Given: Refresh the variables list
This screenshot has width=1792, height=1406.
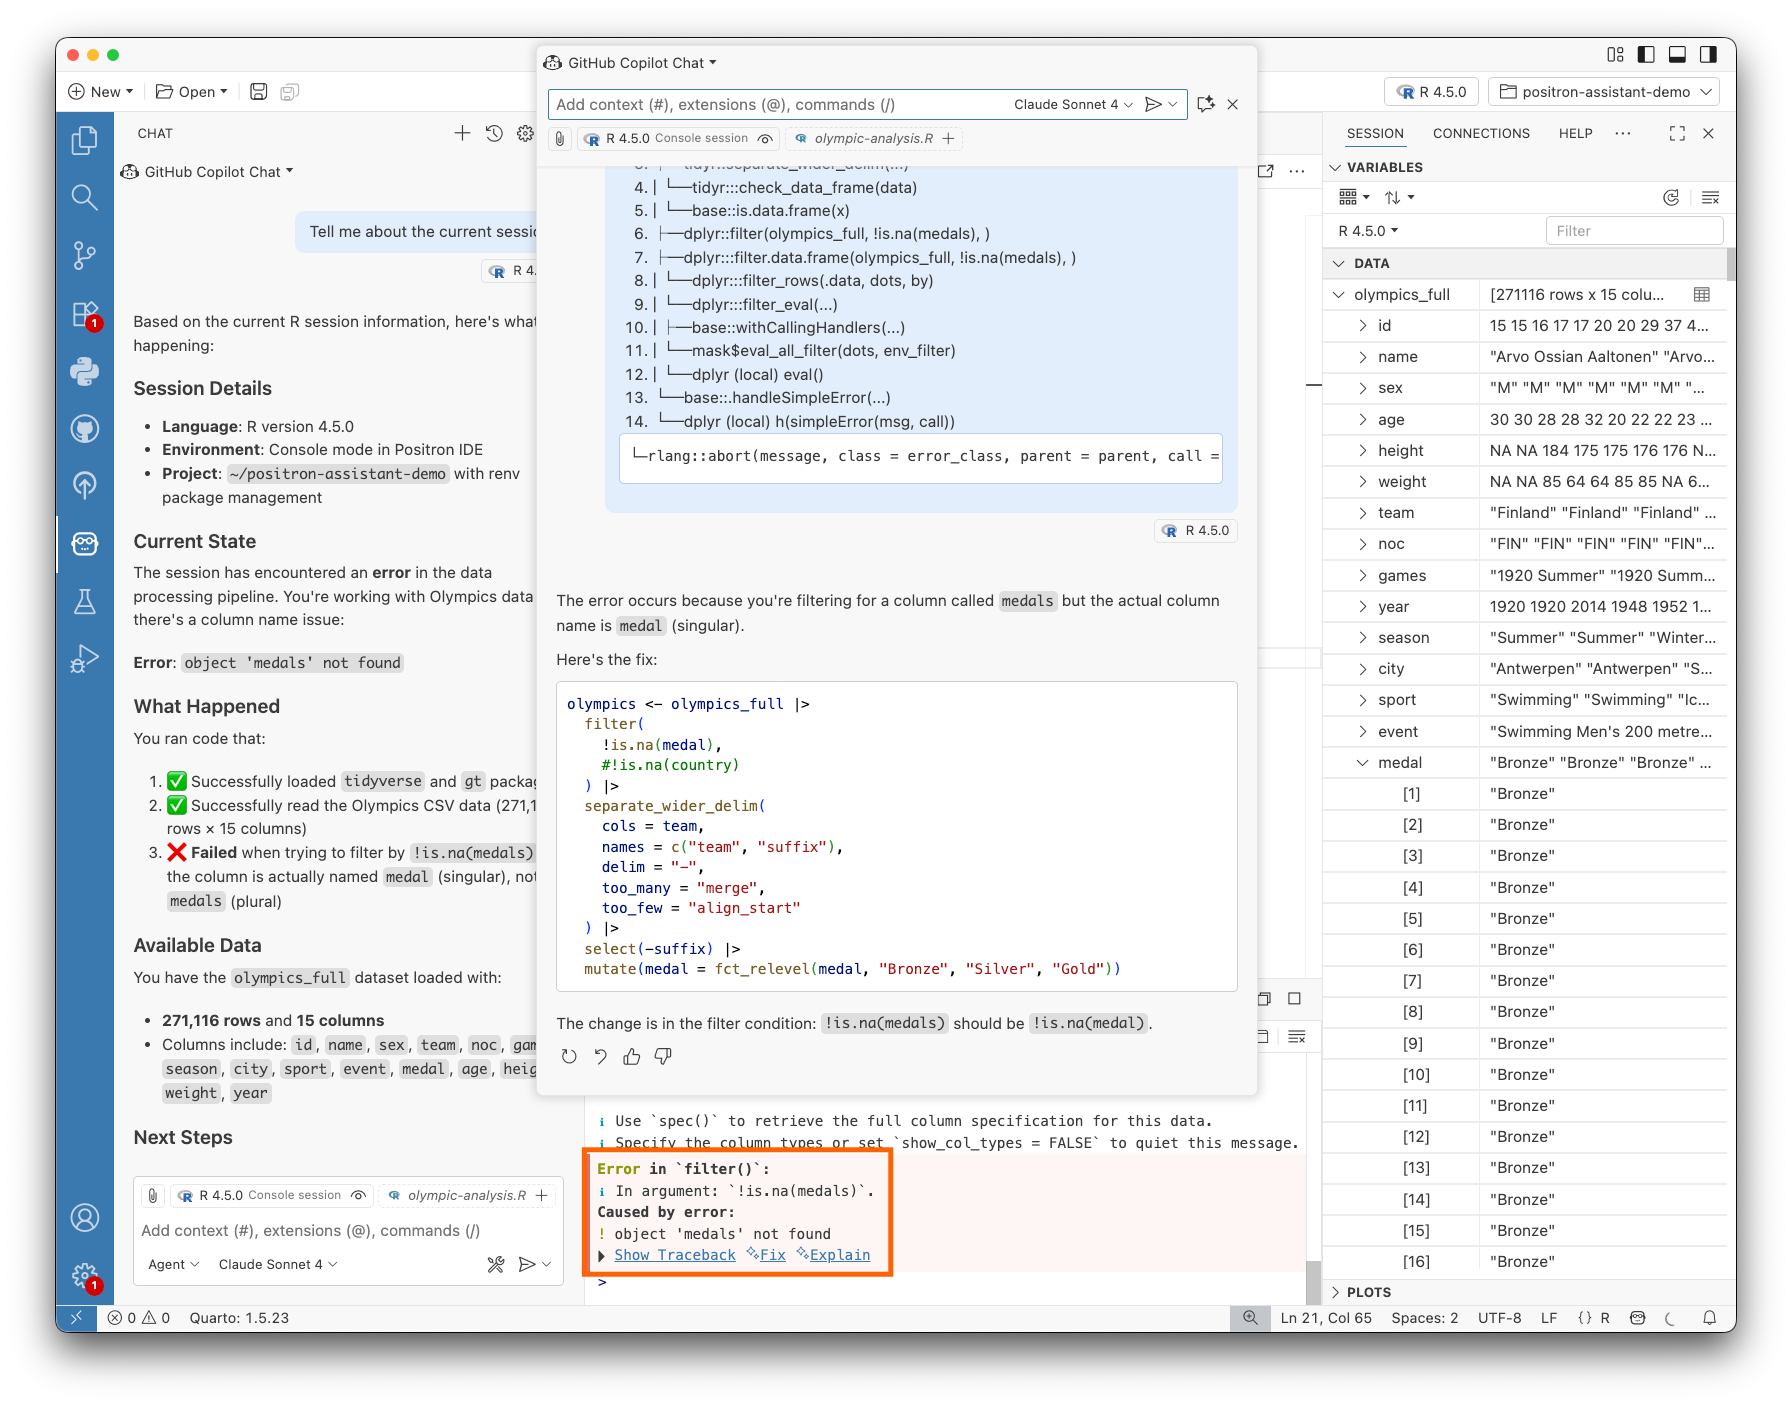Looking at the screenshot, I should pos(1670,198).
